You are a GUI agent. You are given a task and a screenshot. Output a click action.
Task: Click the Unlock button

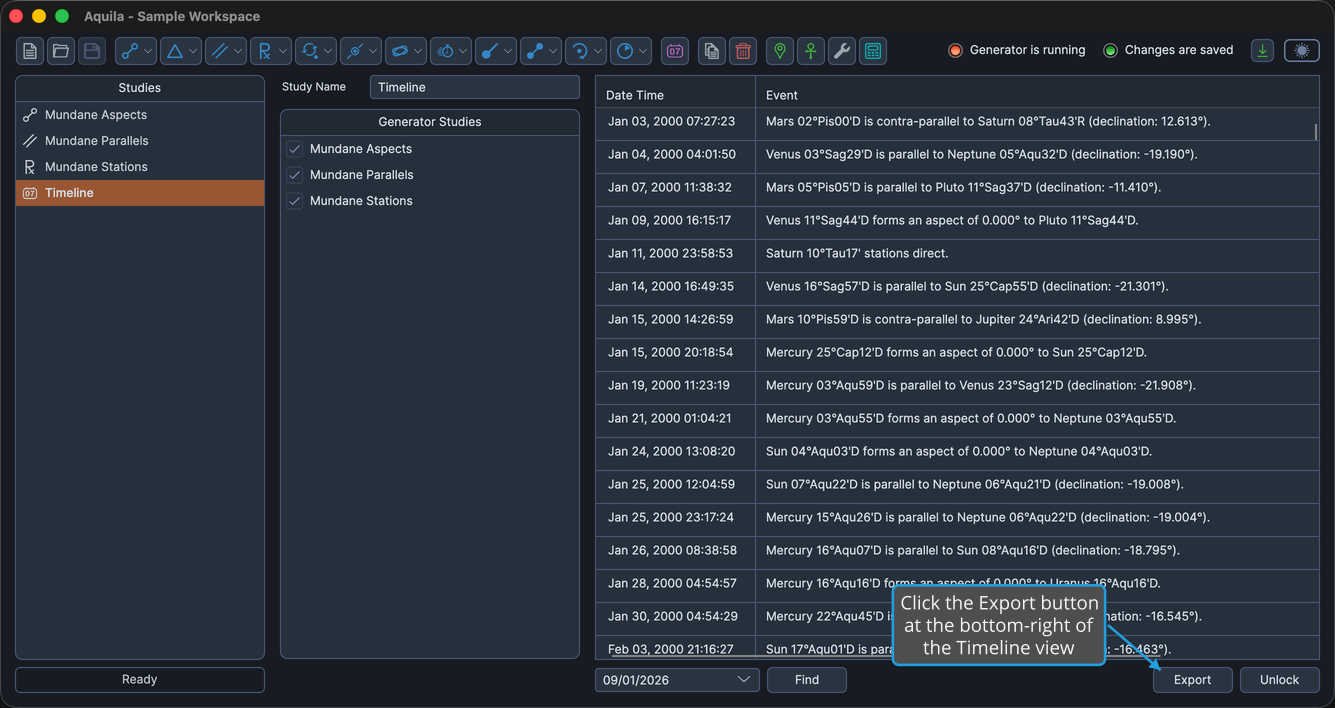pos(1279,680)
